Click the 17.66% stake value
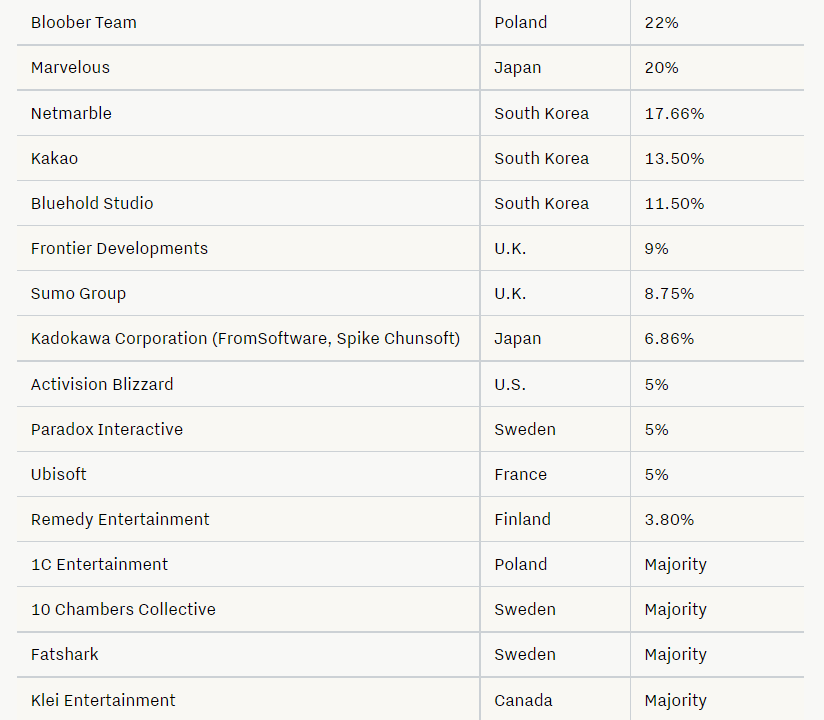The image size is (824, 720). pyautogui.click(x=674, y=113)
